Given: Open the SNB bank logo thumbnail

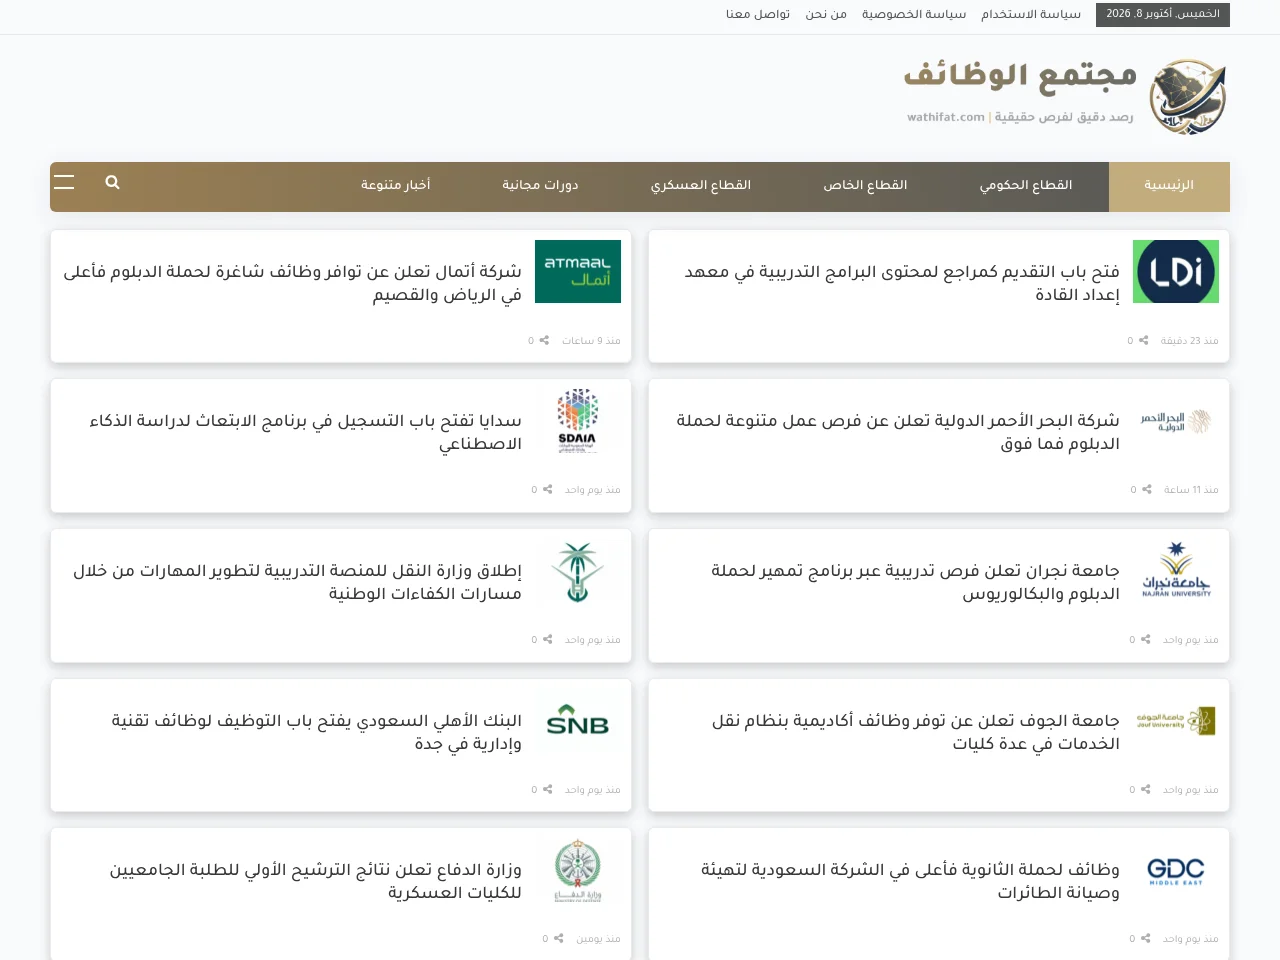Looking at the screenshot, I should click(578, 721).
